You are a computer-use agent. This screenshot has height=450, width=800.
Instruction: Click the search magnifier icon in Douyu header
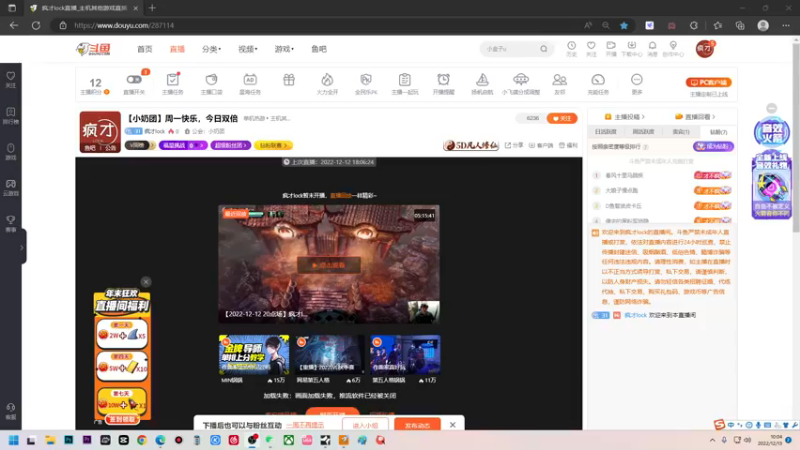click(x=543, y=49)
